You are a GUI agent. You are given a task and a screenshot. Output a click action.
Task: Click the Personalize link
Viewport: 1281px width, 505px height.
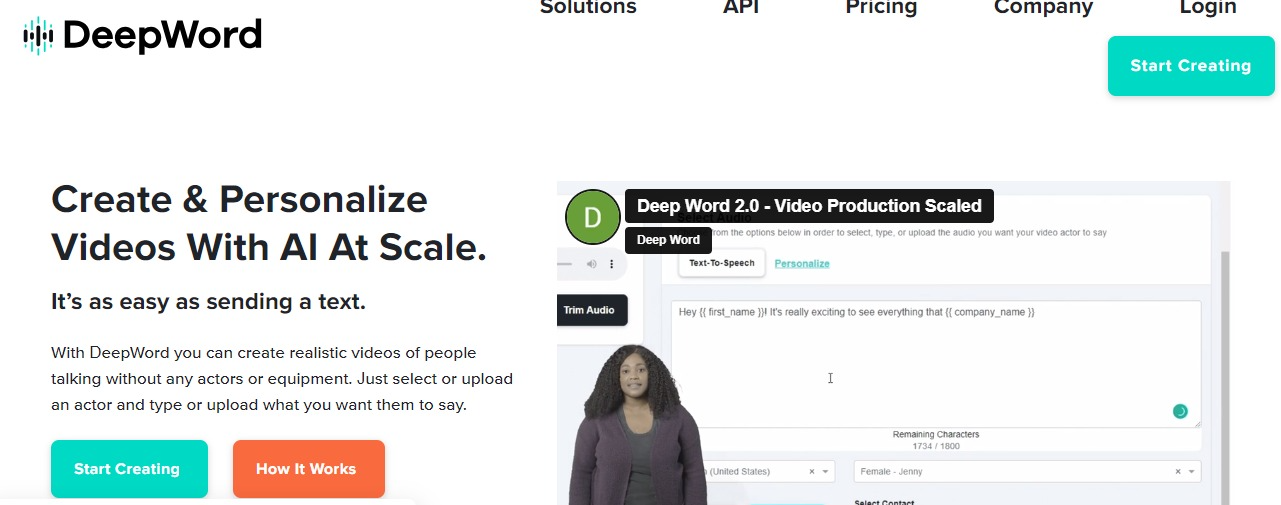802,263
